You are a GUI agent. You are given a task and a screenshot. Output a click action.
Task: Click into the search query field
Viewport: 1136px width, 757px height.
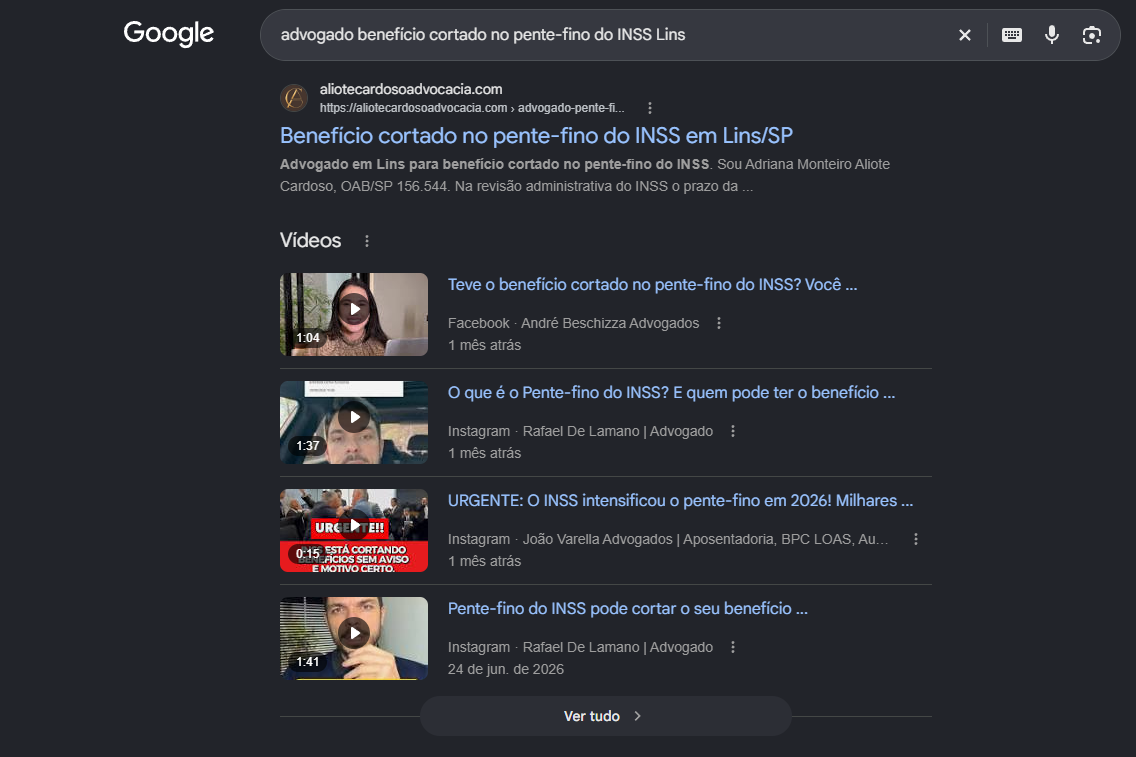tap(609, 35)
